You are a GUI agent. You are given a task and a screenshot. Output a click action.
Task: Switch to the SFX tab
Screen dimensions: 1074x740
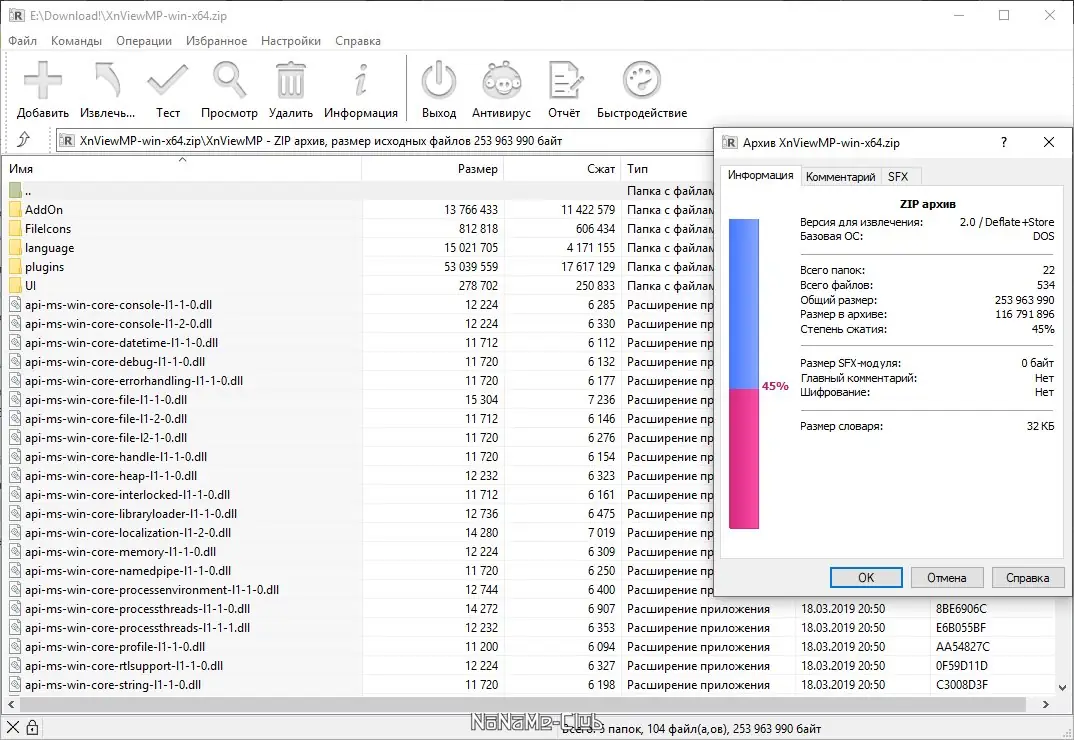(x=898, y=176)
